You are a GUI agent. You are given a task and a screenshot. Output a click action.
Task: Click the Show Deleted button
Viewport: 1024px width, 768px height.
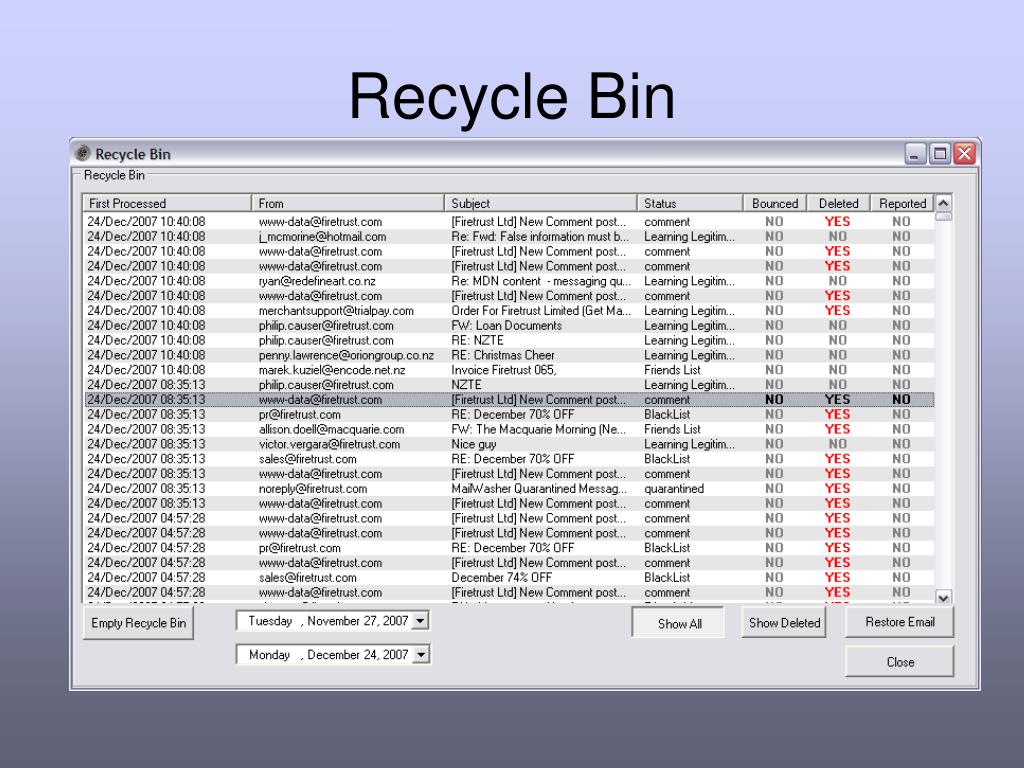(784, 623)
